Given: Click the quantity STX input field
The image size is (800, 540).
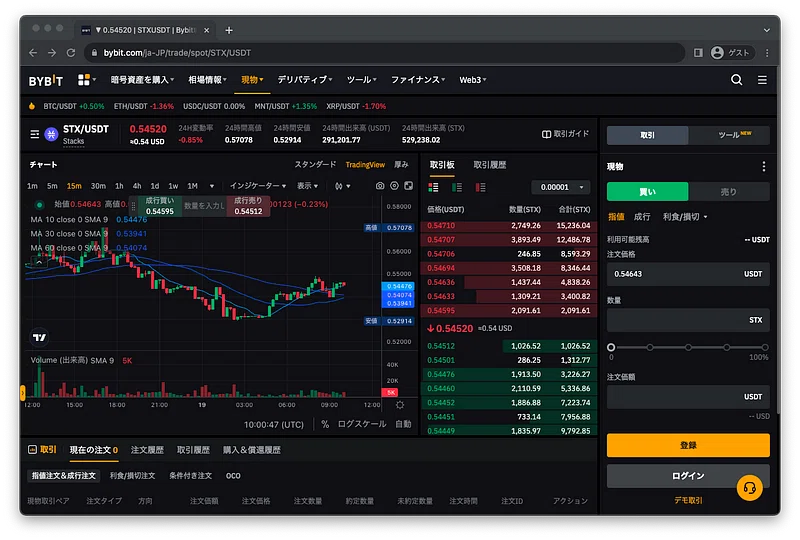Looking at the screenshot, I should coord(688,320).
